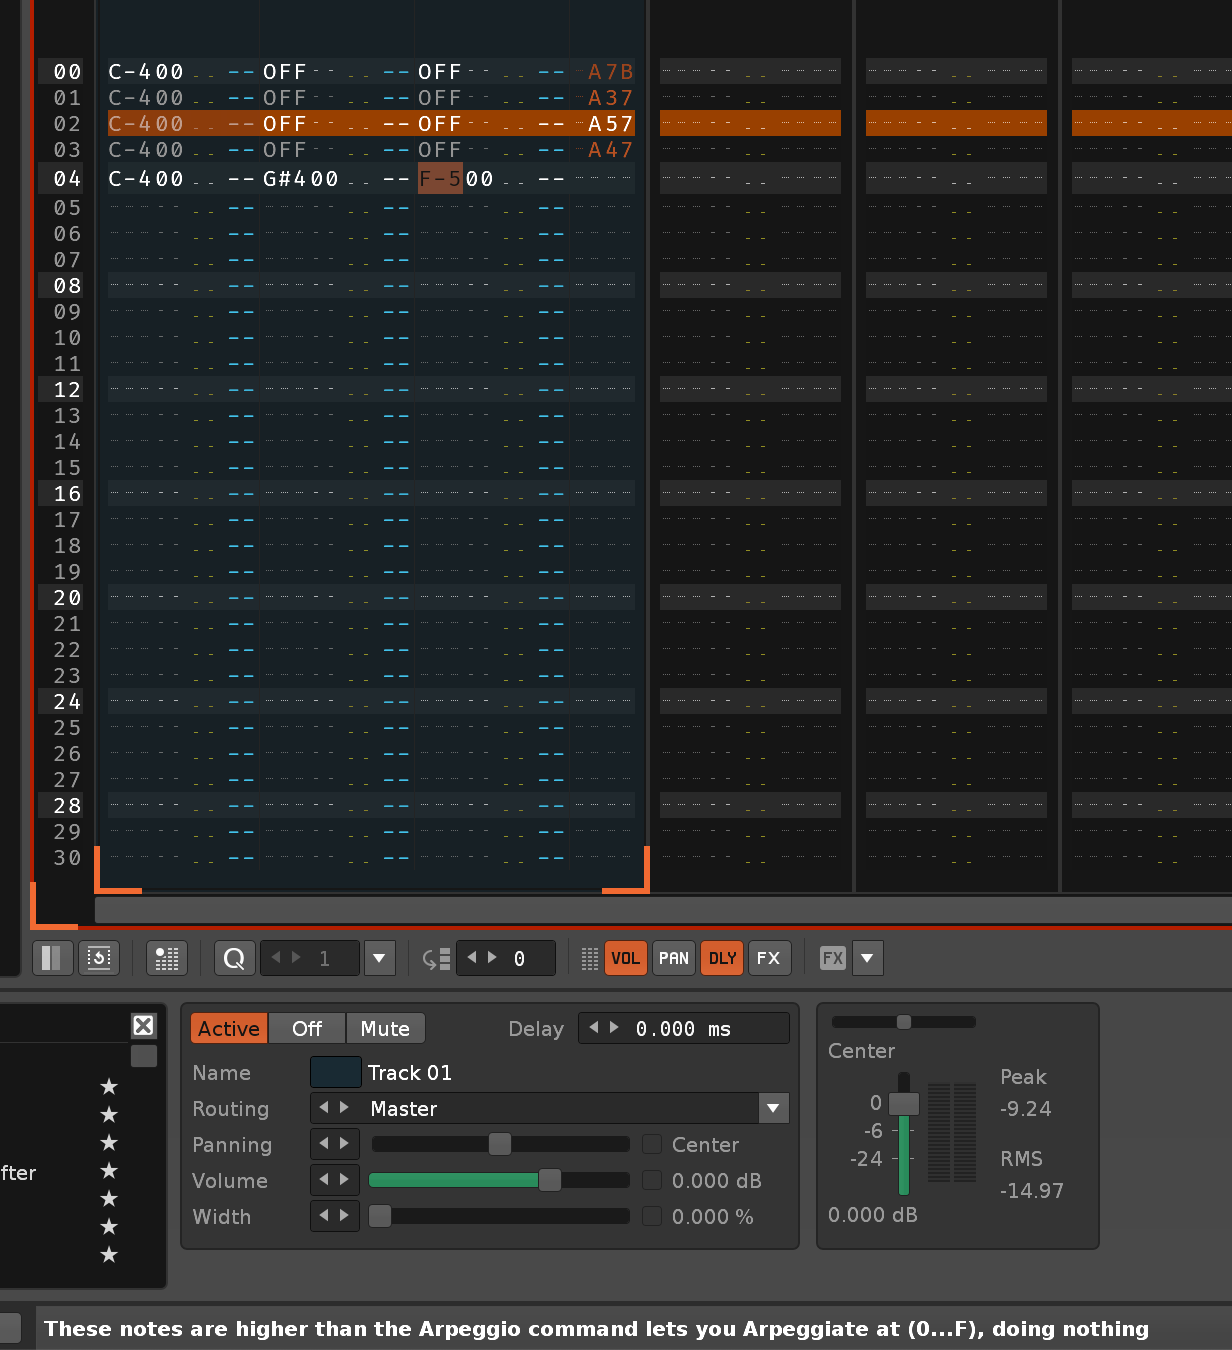Expand the Routing Master dropdown
1232x1350 pixels.
coord(772,1108)
